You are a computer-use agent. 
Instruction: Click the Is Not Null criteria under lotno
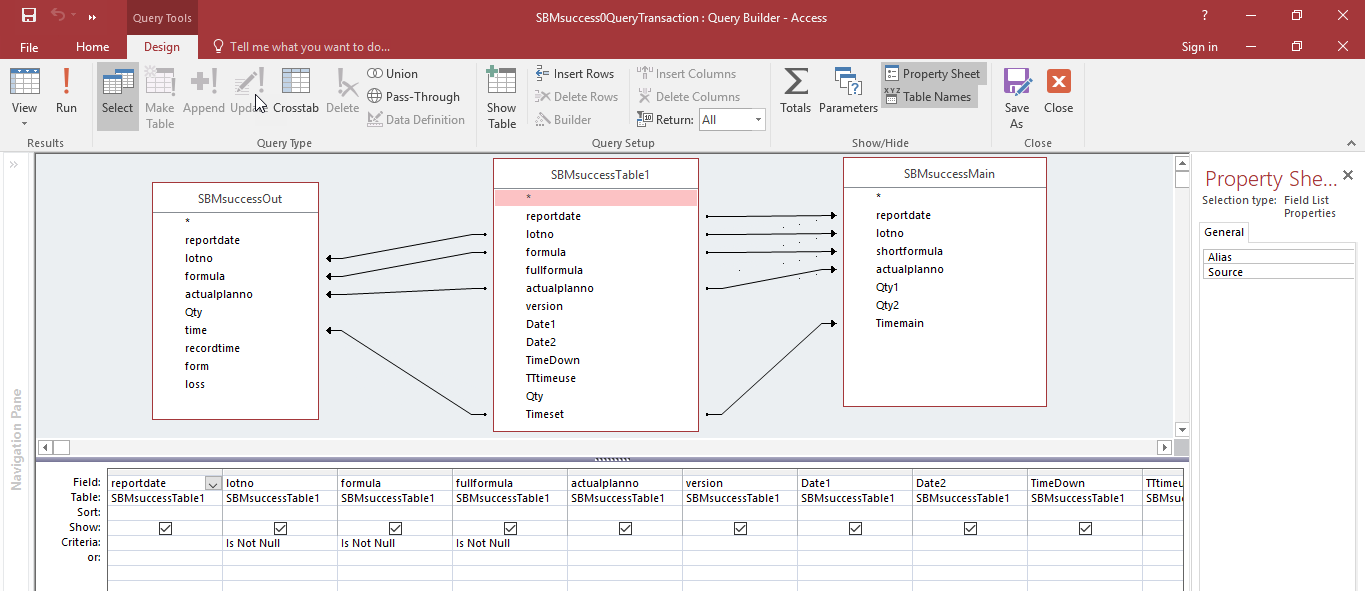(280, 543)
